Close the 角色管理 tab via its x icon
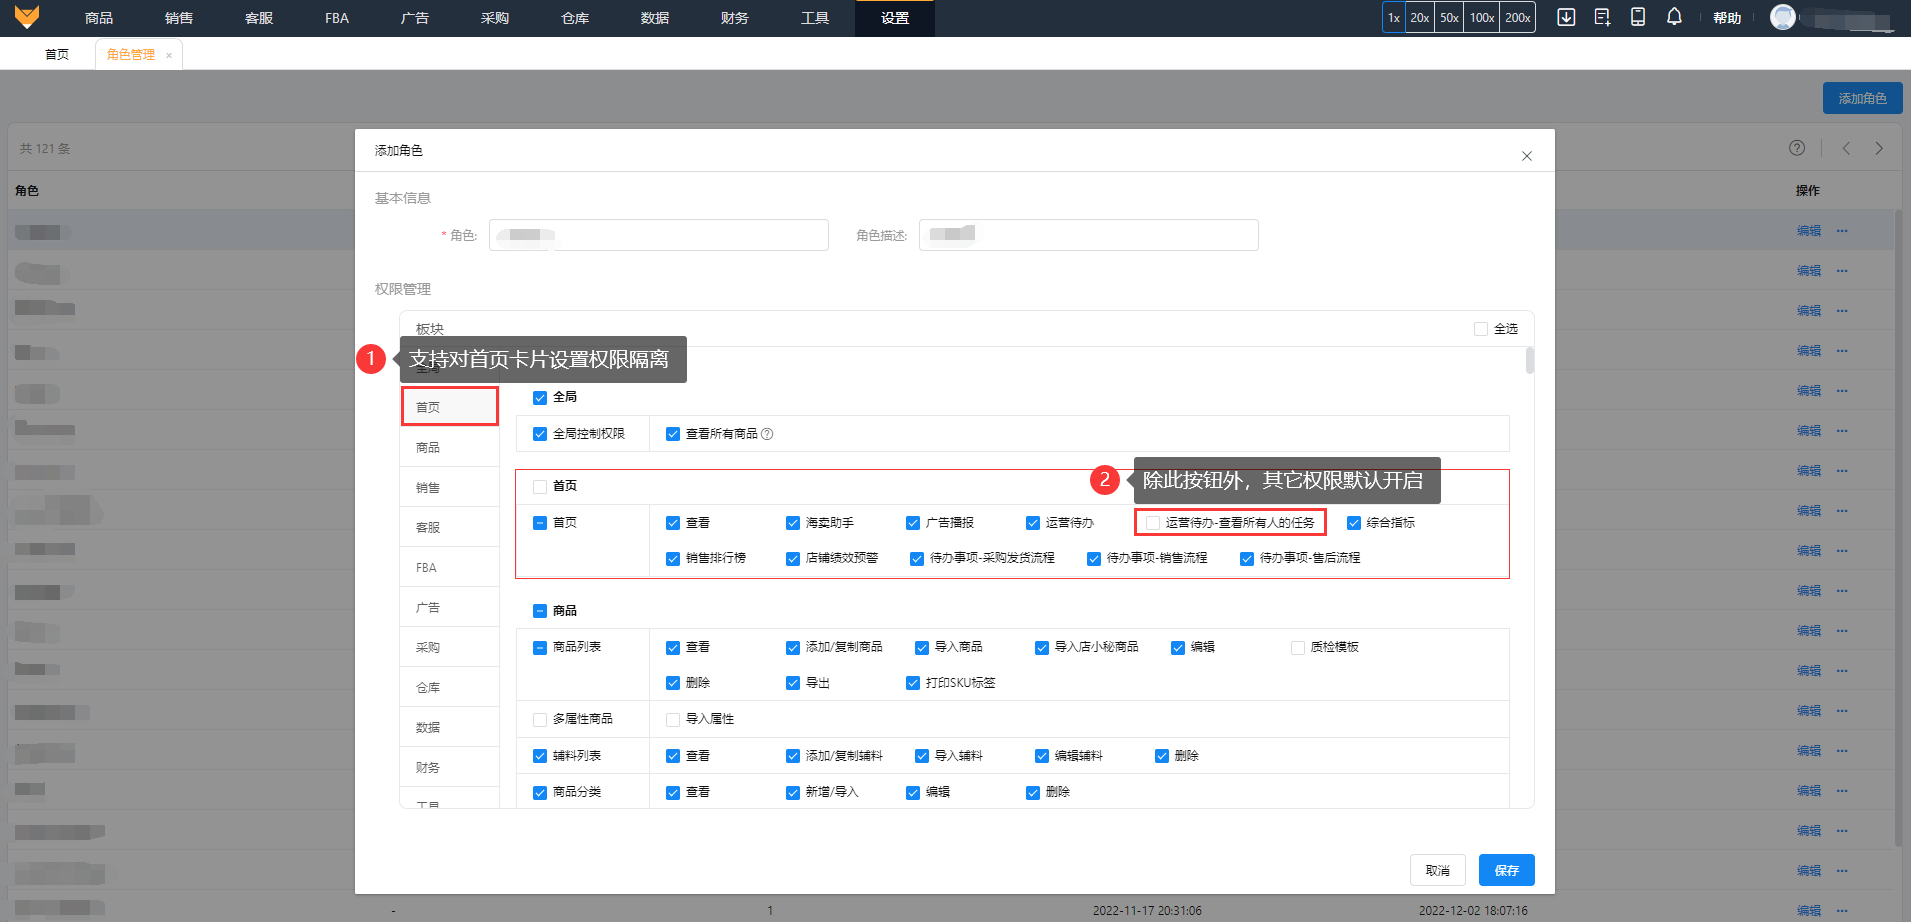Image resolution: width=1911 pixels, height=922 pixels. coord(169,55)
